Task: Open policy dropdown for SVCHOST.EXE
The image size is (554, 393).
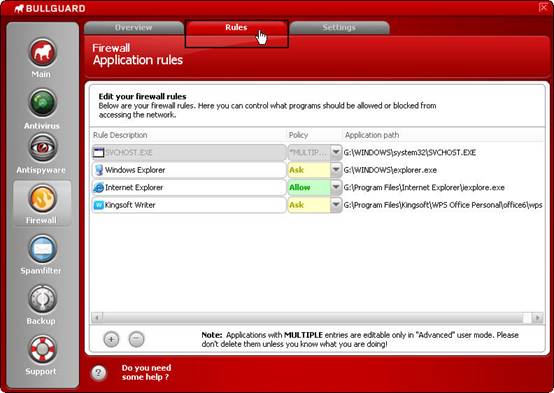Action: click(336, 152)
